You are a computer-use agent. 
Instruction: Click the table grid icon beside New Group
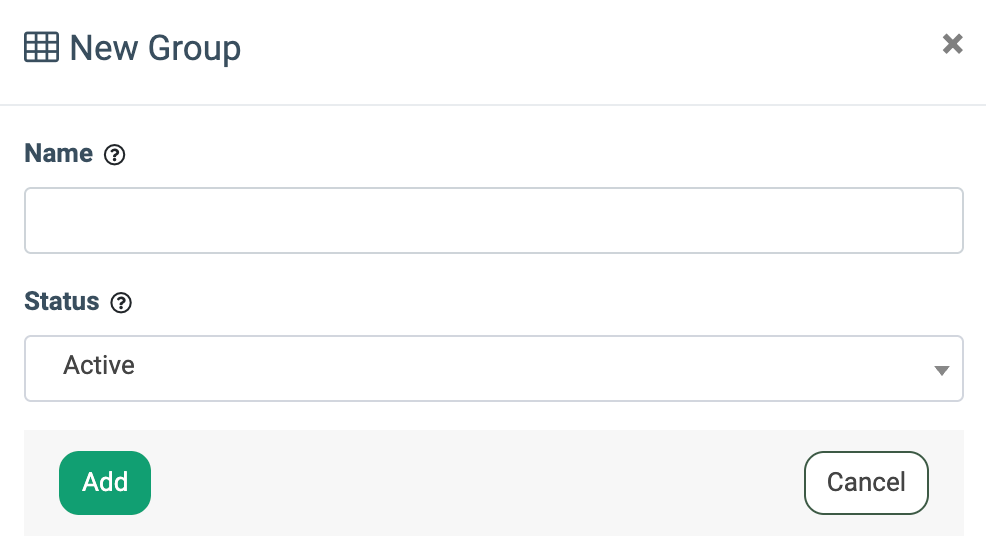coord(42,47)
